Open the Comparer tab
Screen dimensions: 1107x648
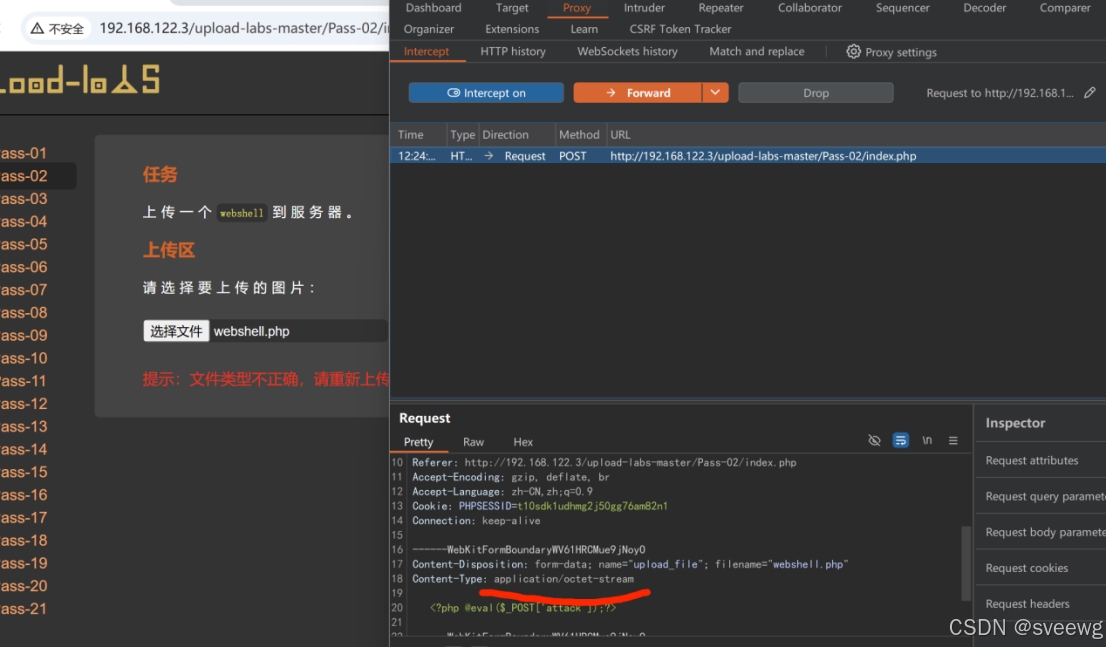click(x=1065, y=8)
